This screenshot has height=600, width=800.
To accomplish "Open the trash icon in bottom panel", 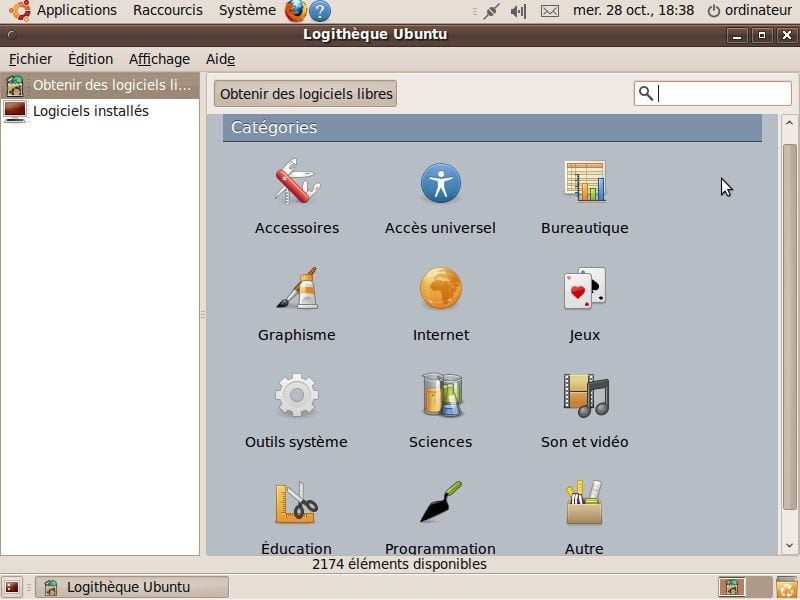I will pos(786,587).
